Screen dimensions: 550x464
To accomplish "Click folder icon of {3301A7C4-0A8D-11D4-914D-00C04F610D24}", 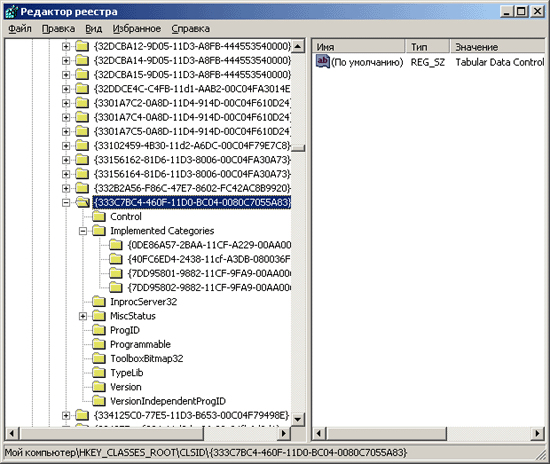I will (x=82, y=117).
